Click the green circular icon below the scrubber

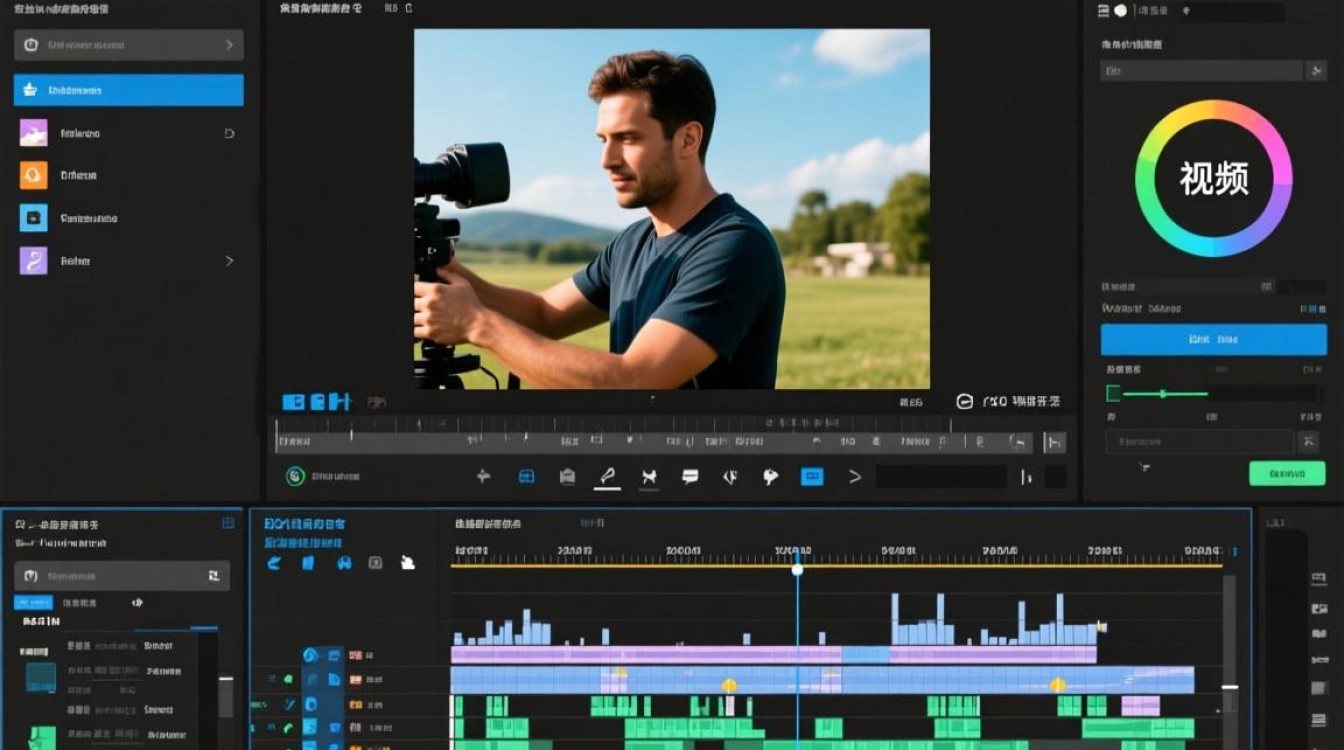[x=295, y=477]
